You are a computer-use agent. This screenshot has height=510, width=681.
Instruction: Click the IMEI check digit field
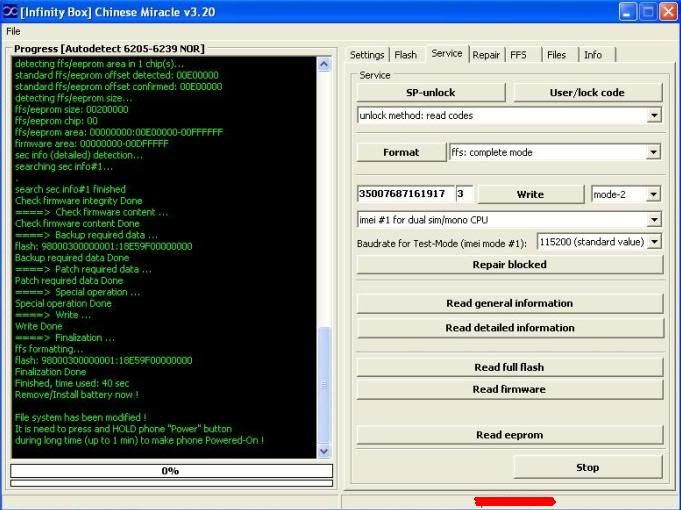coord(464,194)
